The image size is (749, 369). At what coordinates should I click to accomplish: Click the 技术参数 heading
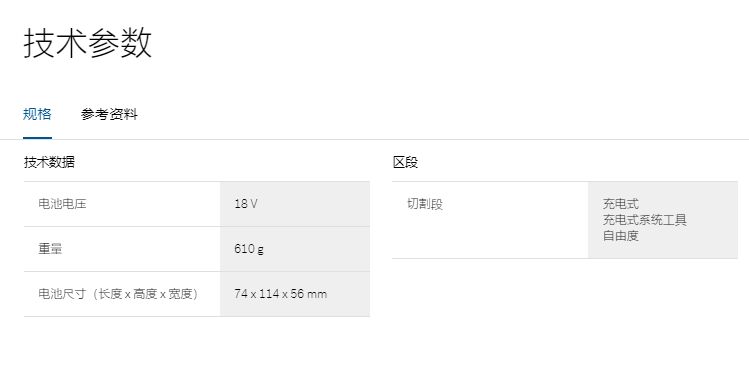point(87,43)
